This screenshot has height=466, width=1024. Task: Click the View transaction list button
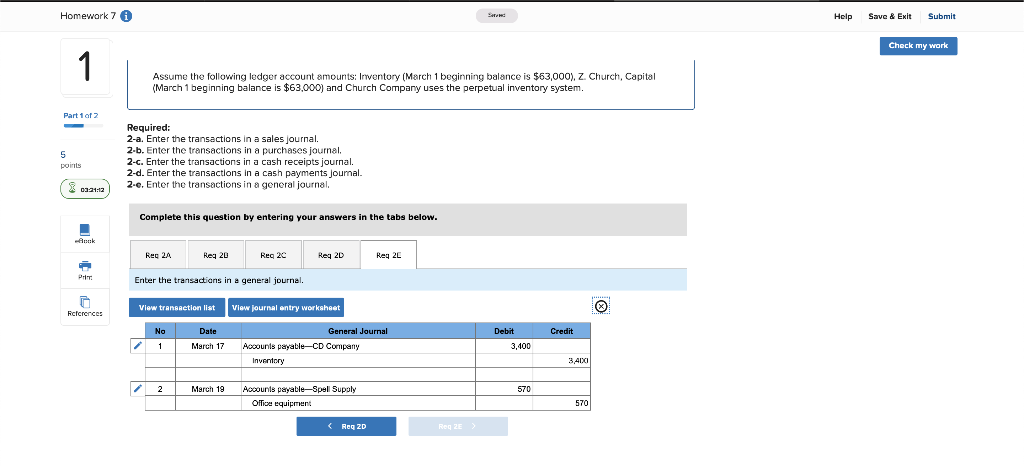click(x=177, y=307)
